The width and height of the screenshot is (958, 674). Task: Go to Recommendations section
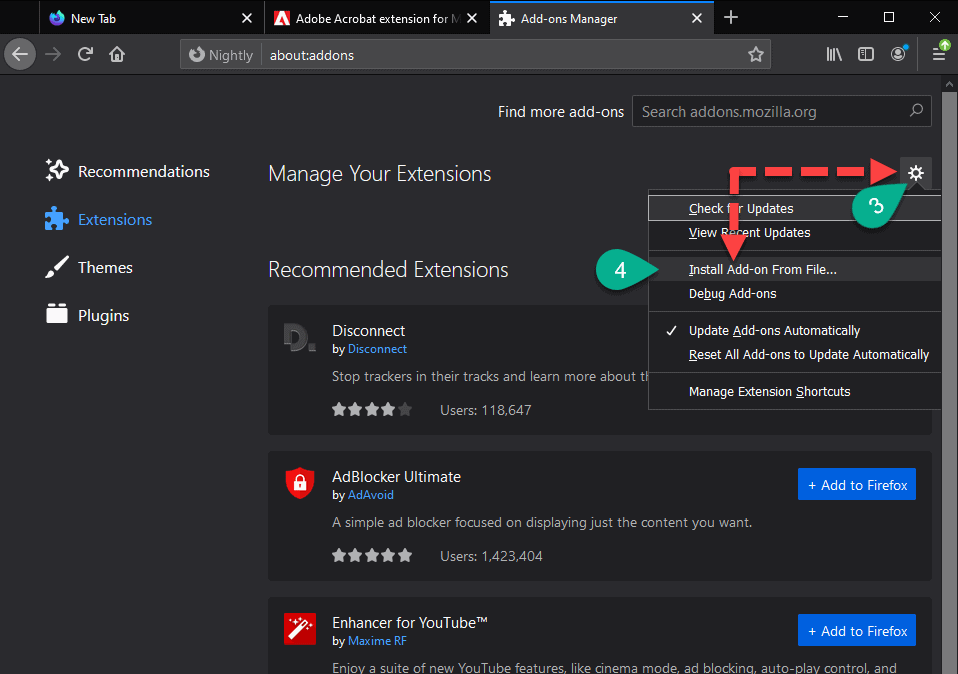coord(127,171)
